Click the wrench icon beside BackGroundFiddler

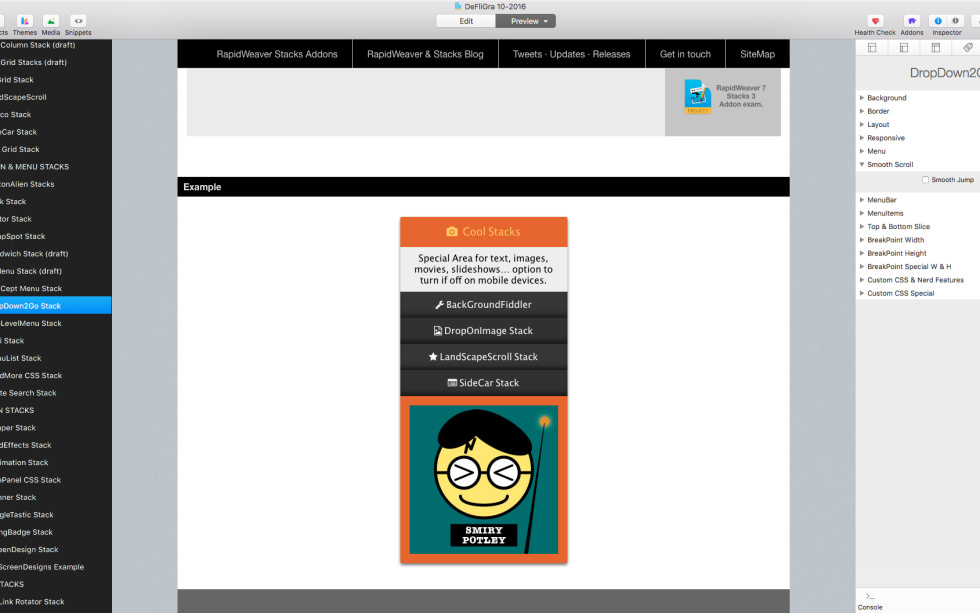(439, 305)
